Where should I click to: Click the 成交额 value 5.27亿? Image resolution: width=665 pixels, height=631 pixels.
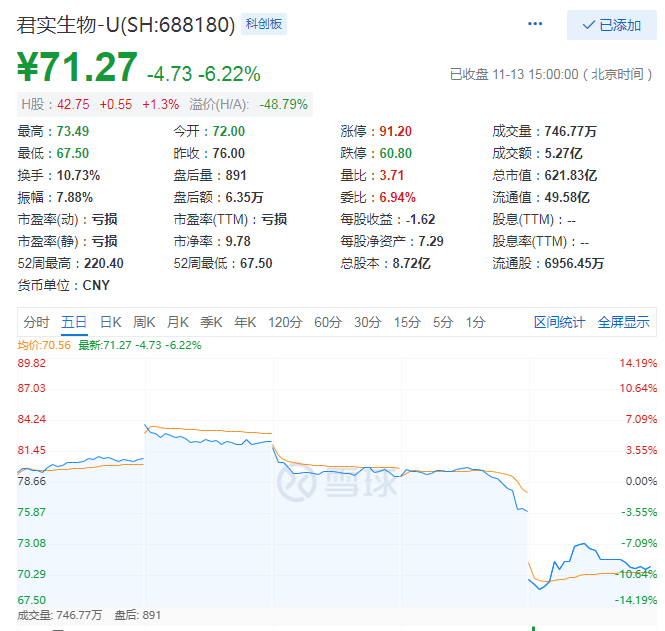click(564, 154)
